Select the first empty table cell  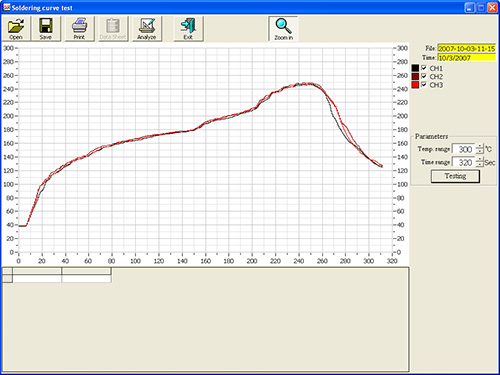coord(37,278)
